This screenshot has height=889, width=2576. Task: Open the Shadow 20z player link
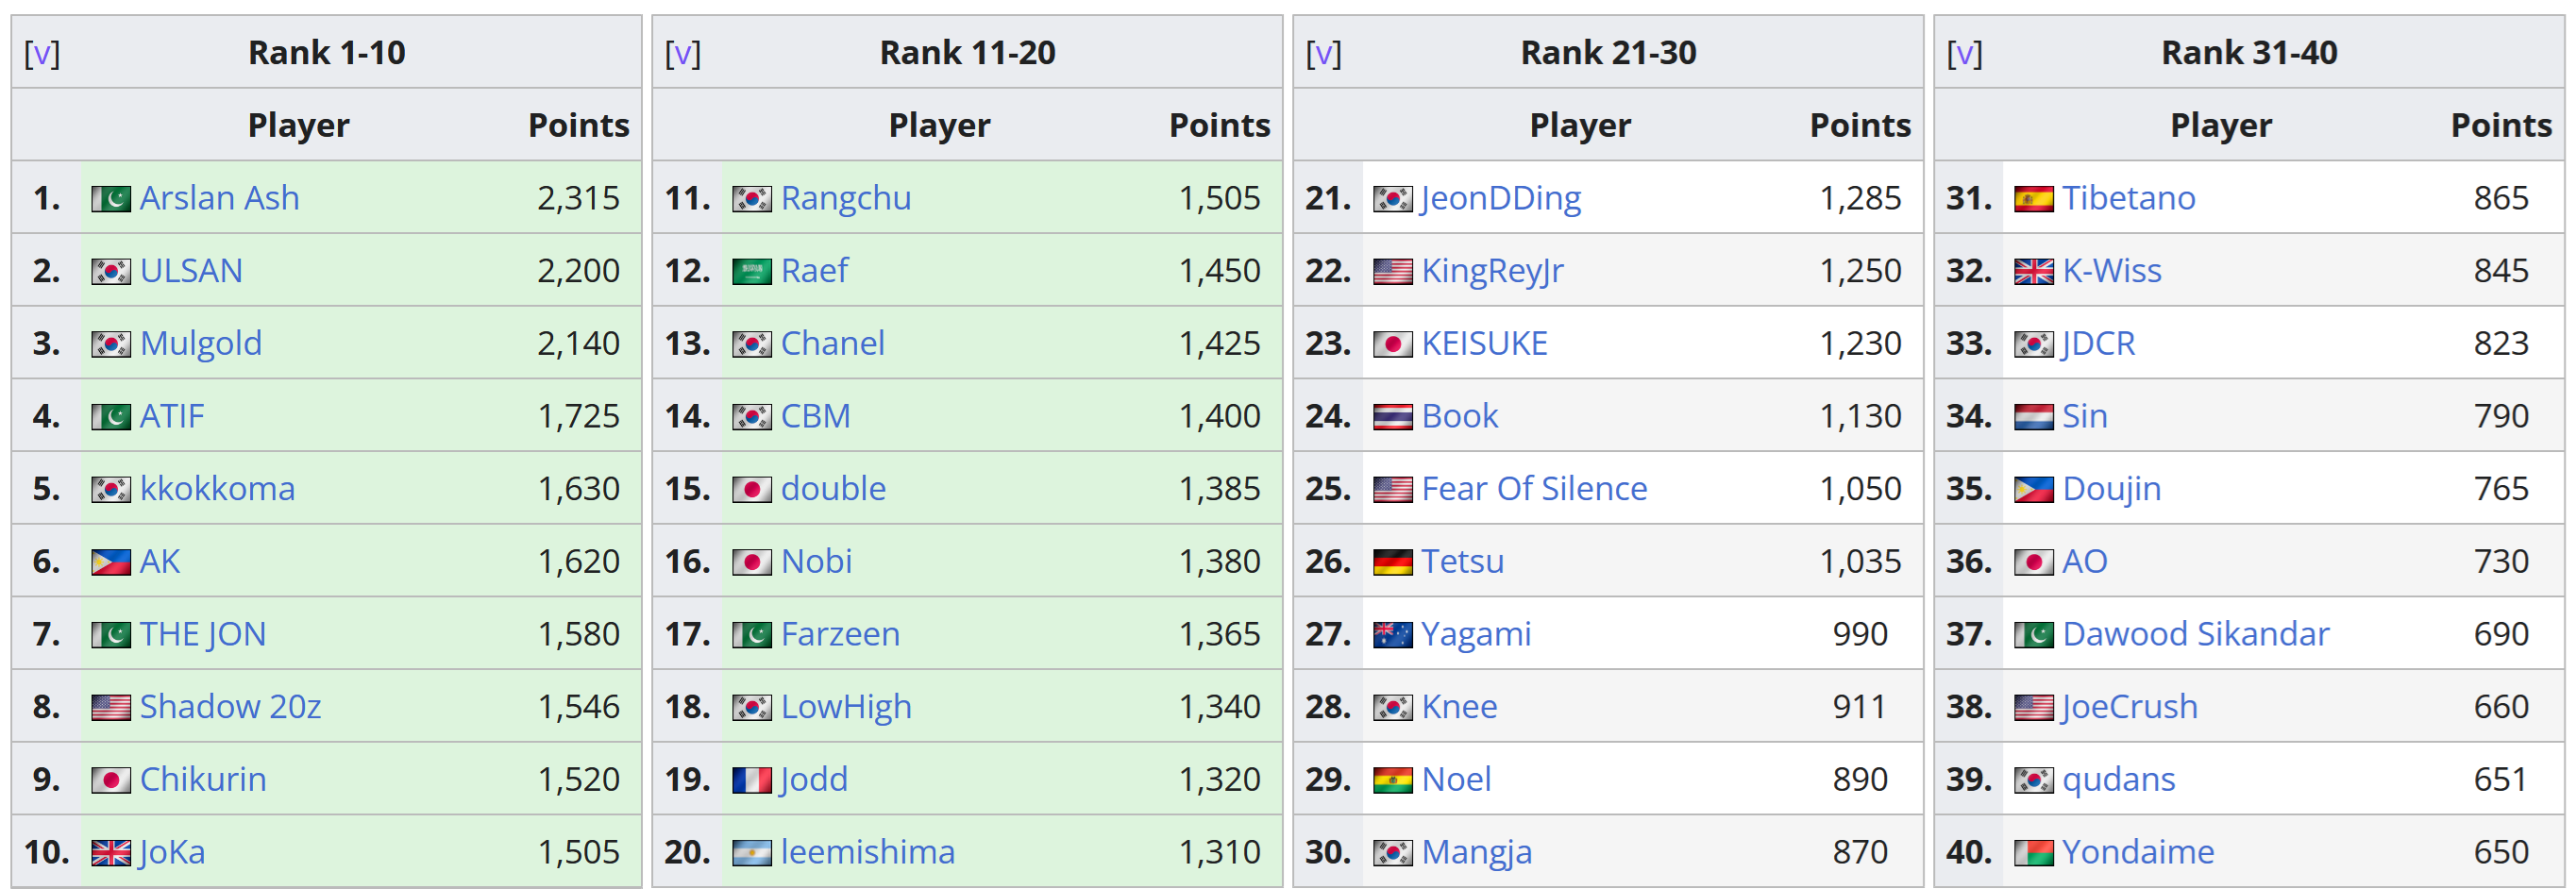pyautogui.click(x=230, y=707)
